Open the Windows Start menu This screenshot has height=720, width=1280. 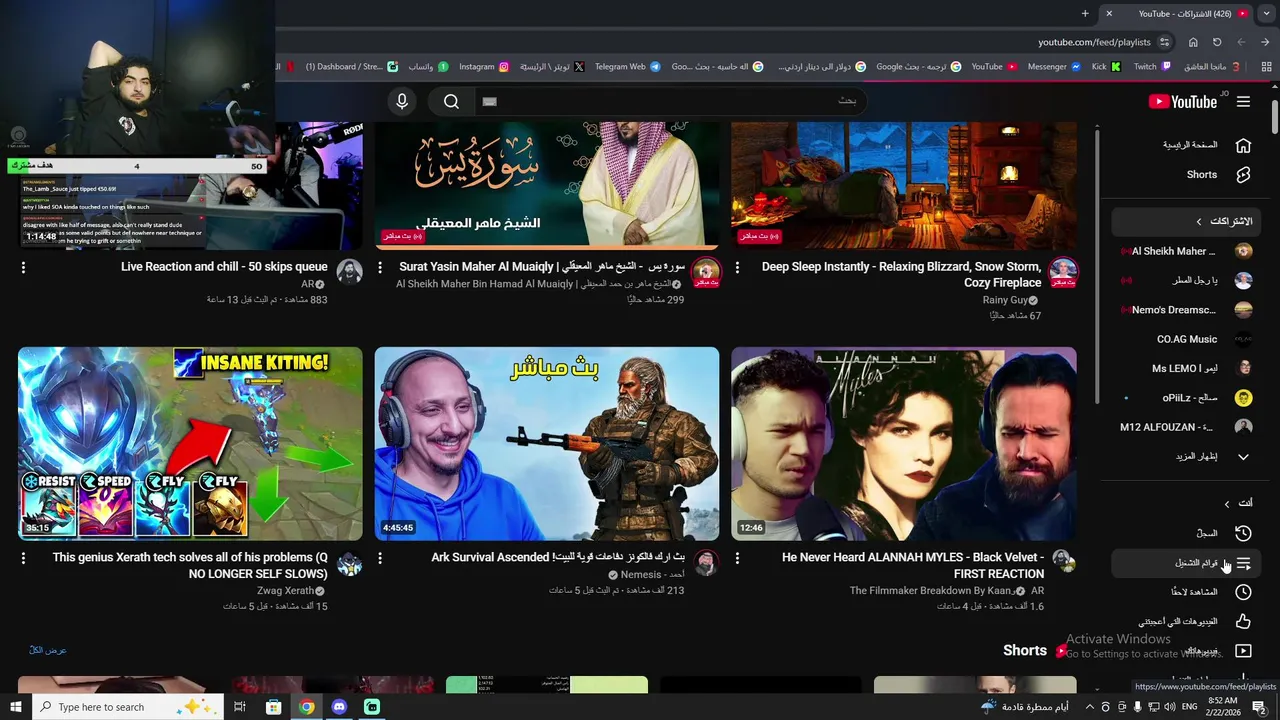click(x=15, y=707)
